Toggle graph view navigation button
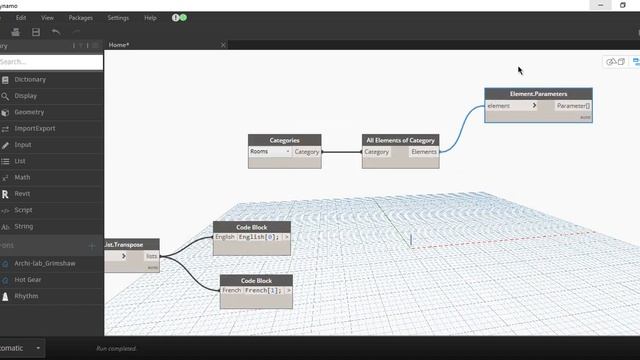This screenshot has height=360, width=640. pos(636,62)
